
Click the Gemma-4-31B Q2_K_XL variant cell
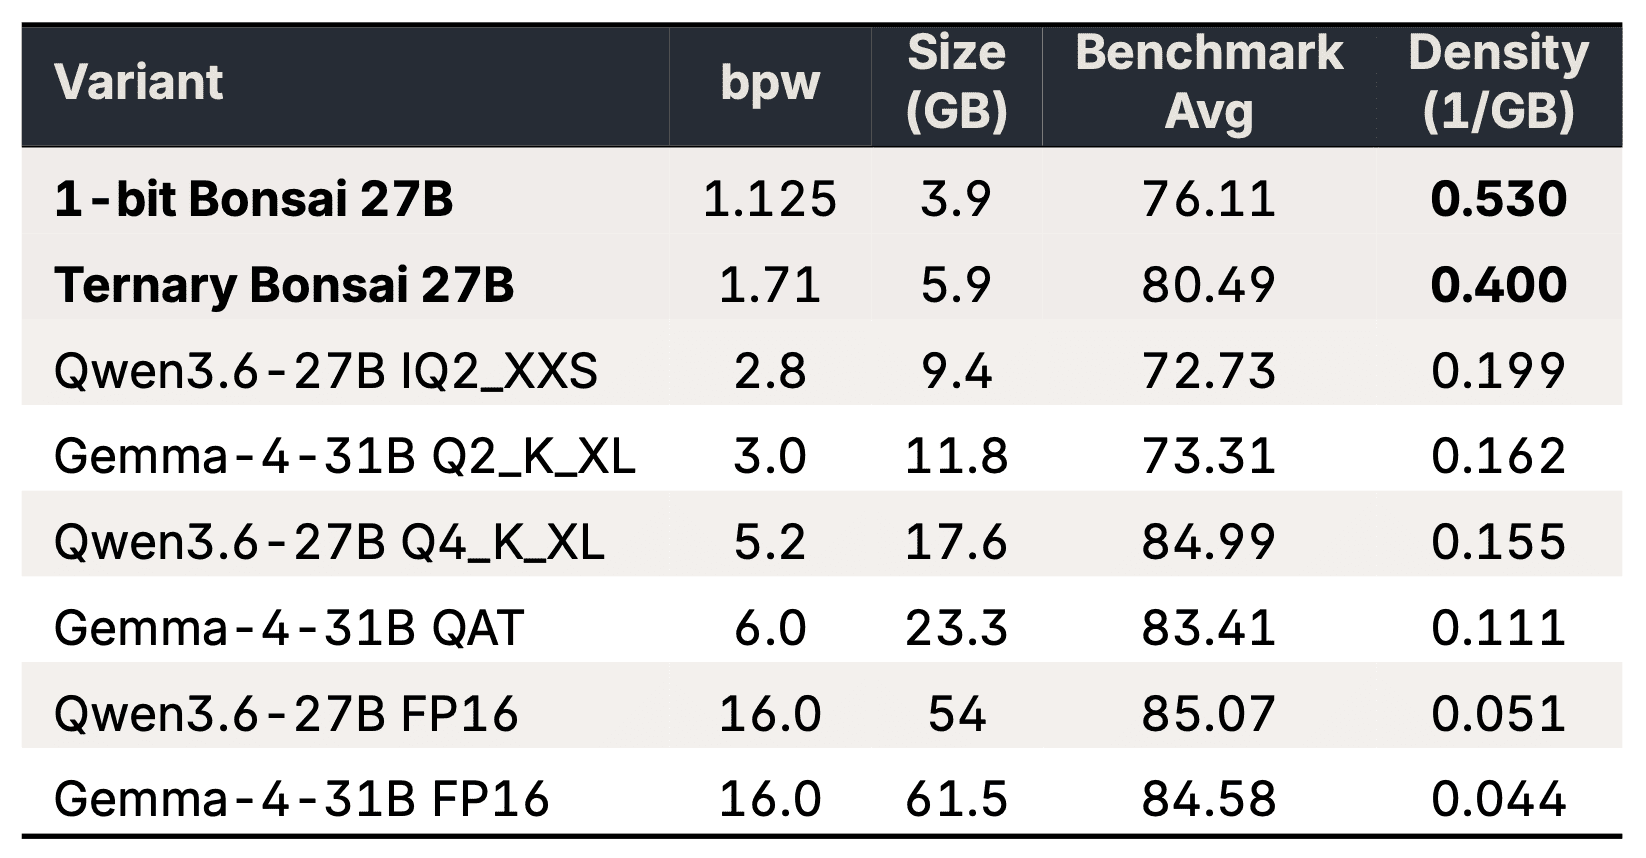pyautogui.click(x=345, y=457)
